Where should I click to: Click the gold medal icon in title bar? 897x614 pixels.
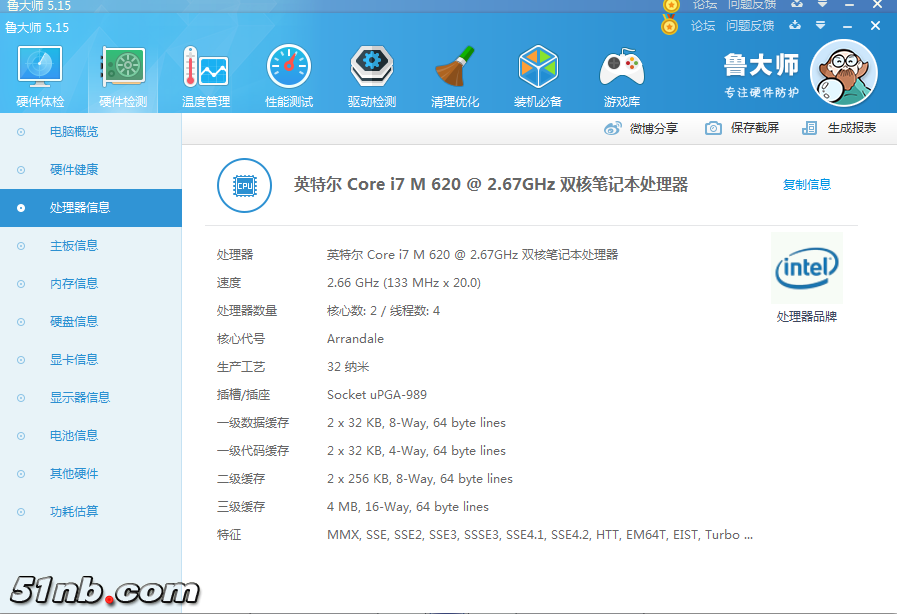pyautogui.click(x=668, y=25)
